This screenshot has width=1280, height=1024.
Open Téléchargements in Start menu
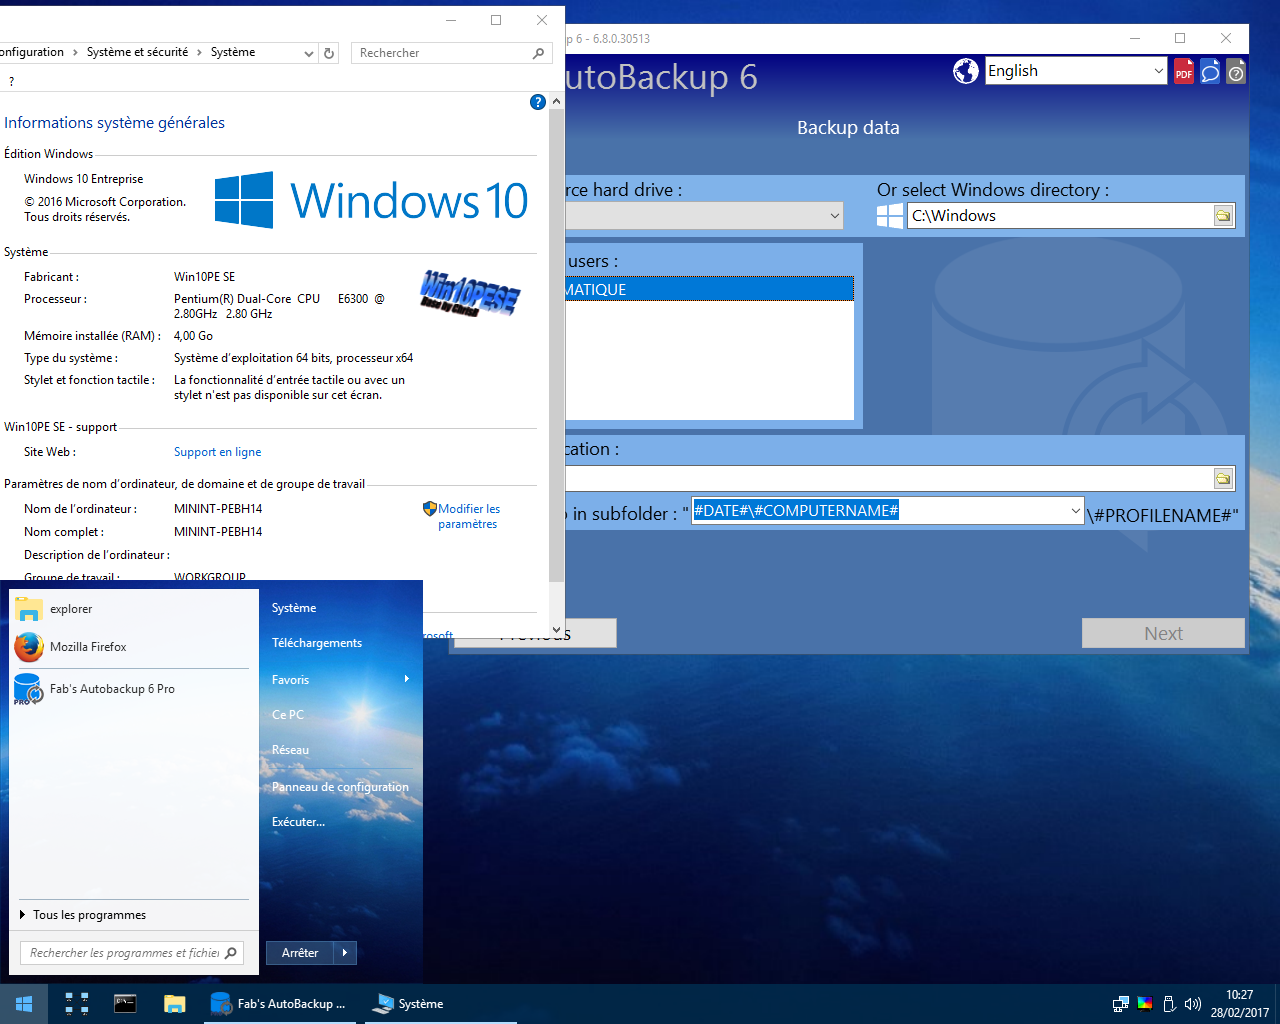[317, 643]
